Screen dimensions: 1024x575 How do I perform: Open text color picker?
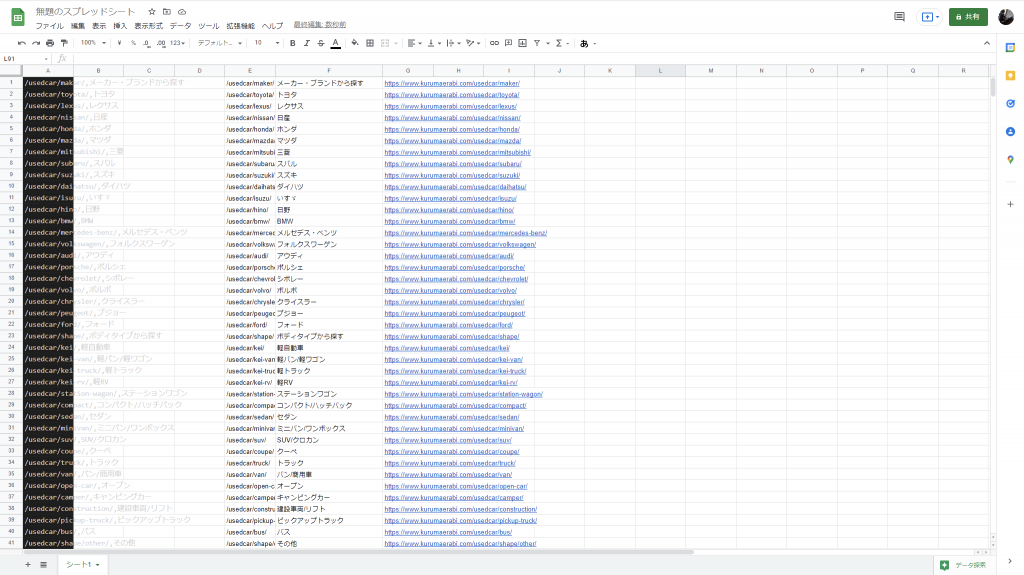coord(336,43)
